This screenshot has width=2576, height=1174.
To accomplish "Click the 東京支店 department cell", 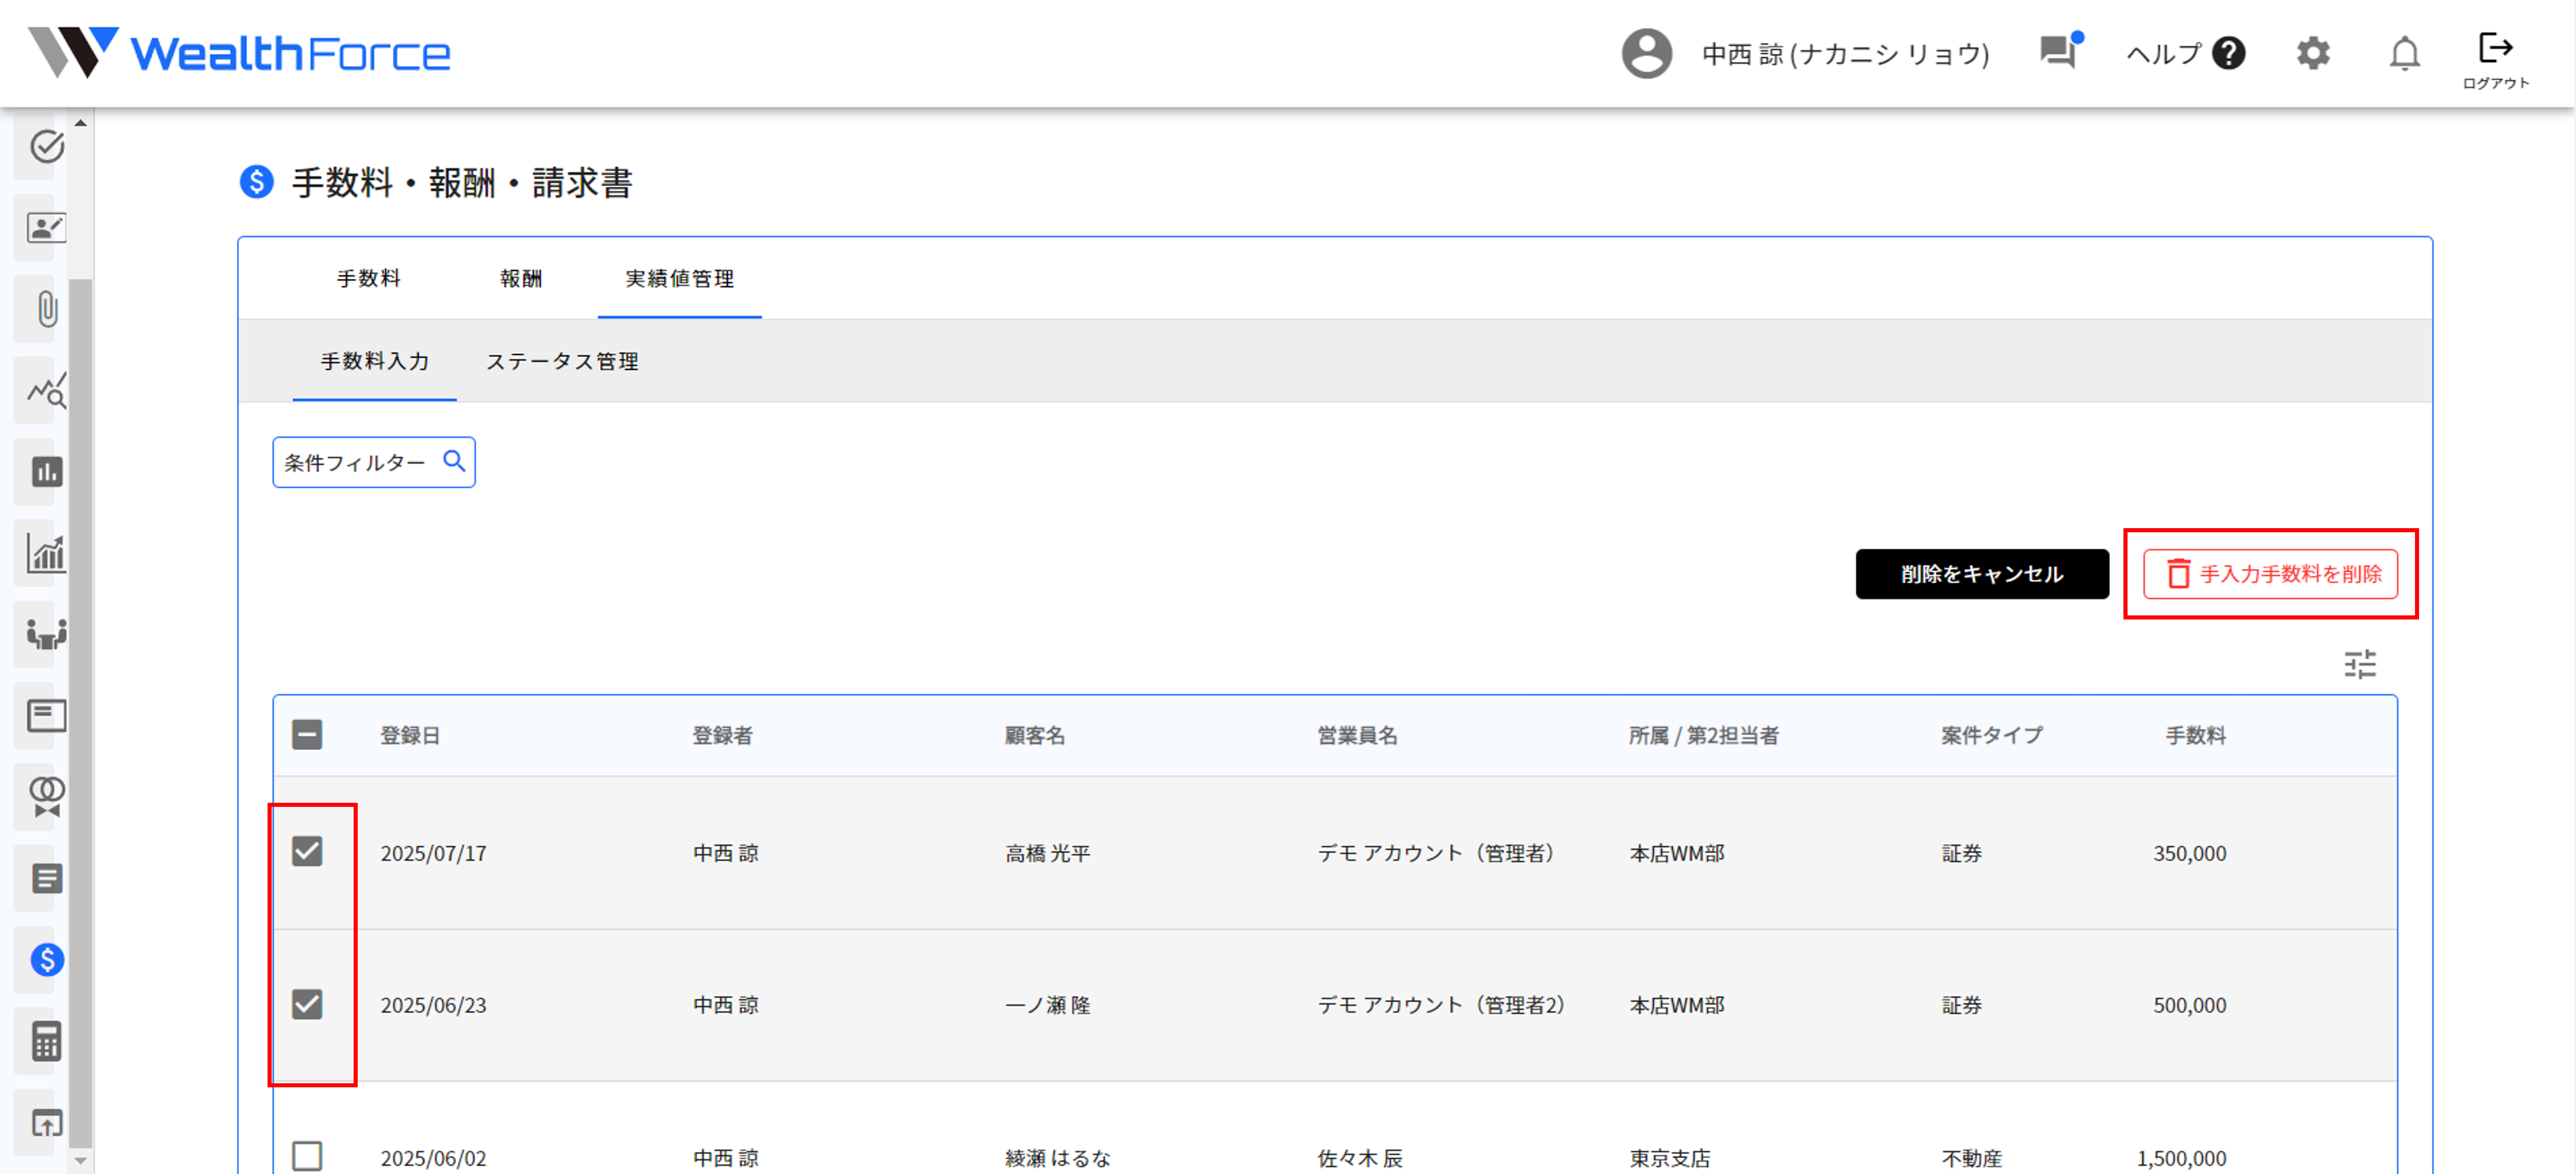I will (1670, 1158).
